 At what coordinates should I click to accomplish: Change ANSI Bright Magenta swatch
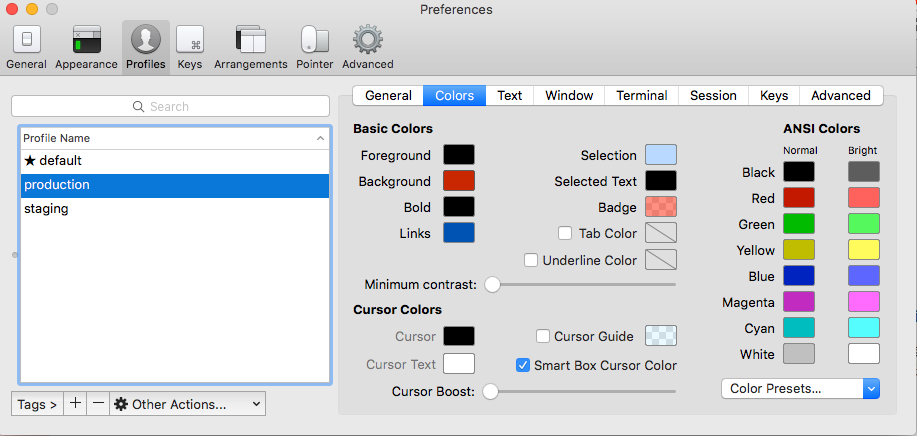coord(864,302)
